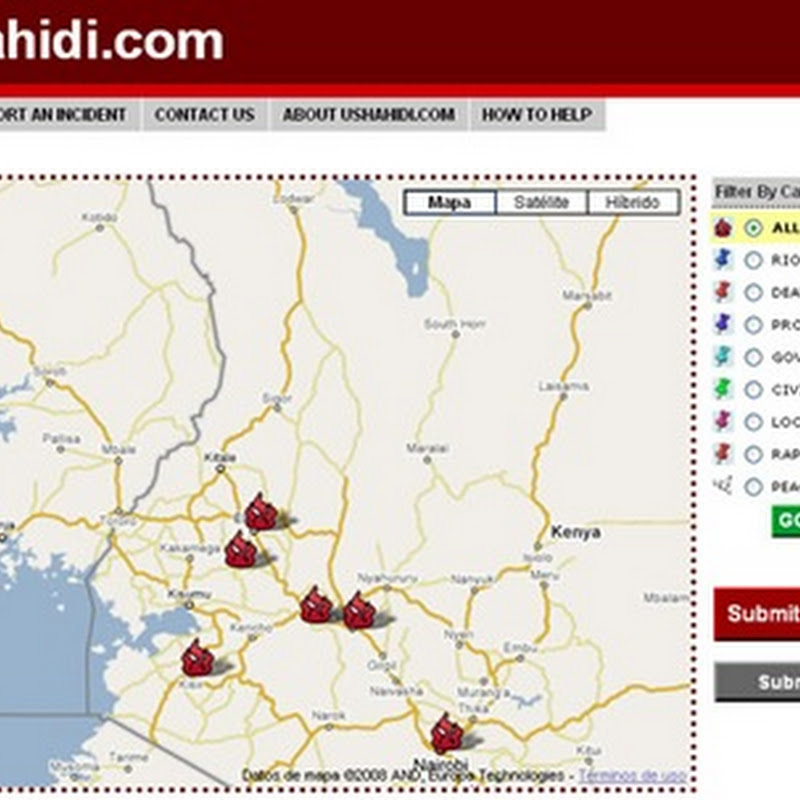Image resolution: width=800 pixels, height=800 pixels.
Task: Click the magenta pin icon beside LOO
Action: point(723,421)
